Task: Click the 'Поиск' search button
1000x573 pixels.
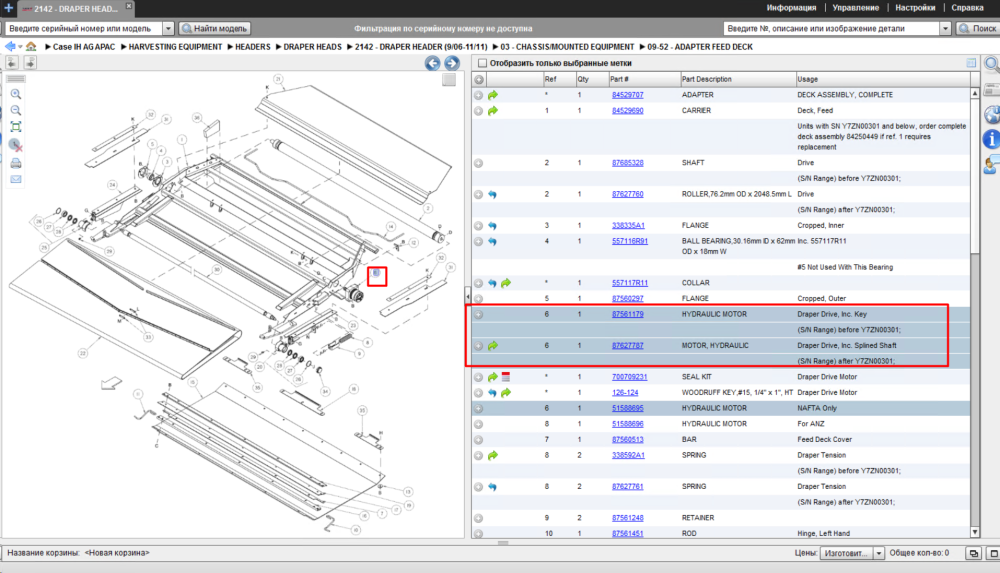Action: click(978, 29)
